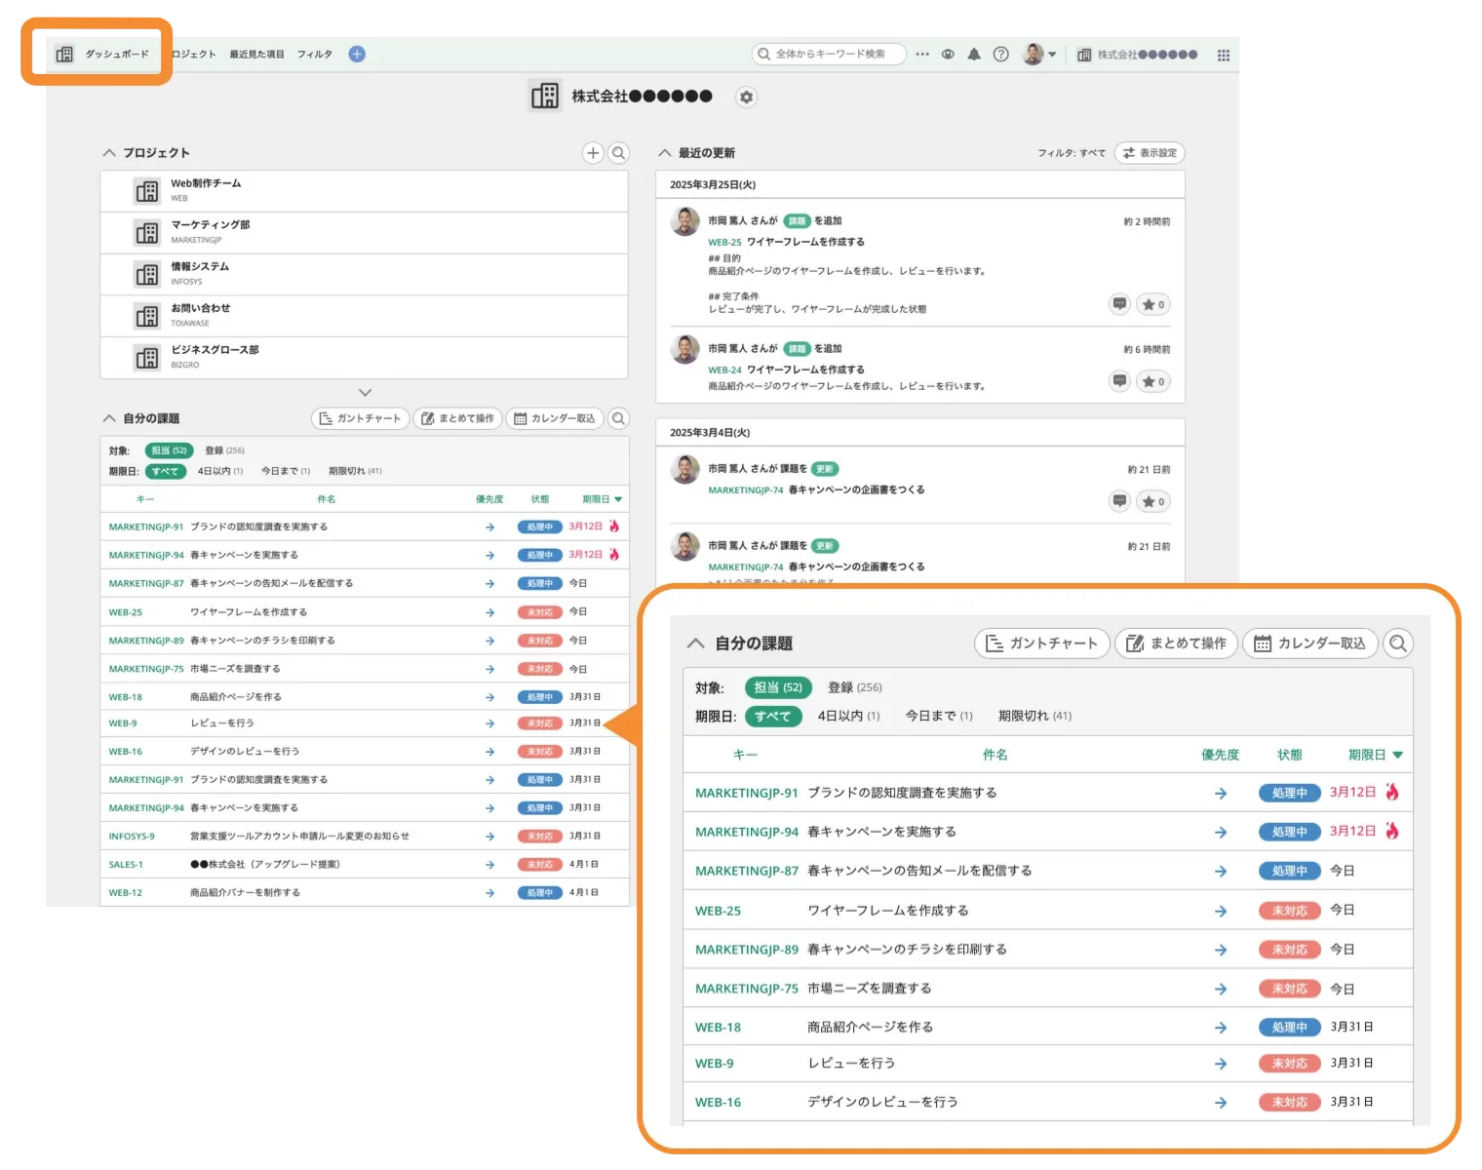Collapse the 最近の更新 section
This screenshot has width=1482, height=1170.
click(x=664, y=153)
